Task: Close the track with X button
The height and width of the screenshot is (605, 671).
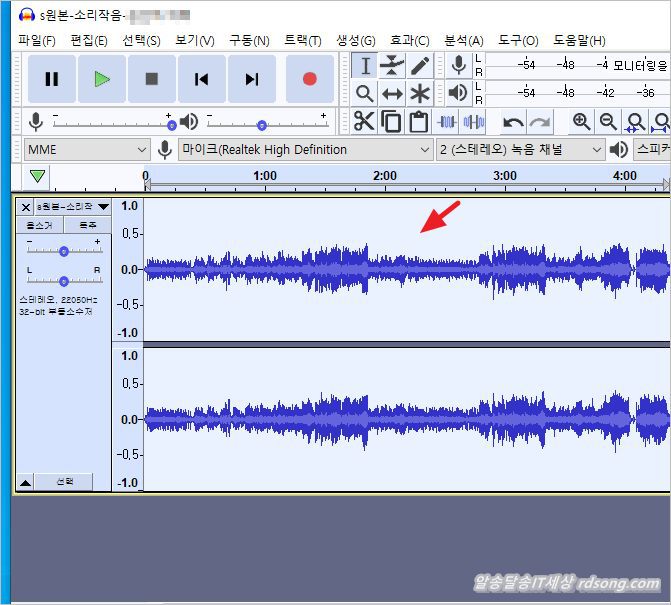Action: (26, 208)
